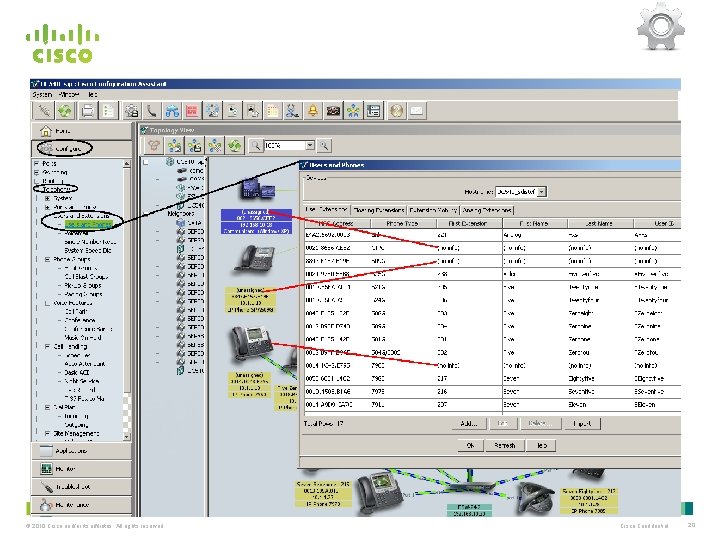The width and height of the screenshot is (720, 540).
Task: Select the dark blue phone at top of topology map
Action: [x=258, y=188]
